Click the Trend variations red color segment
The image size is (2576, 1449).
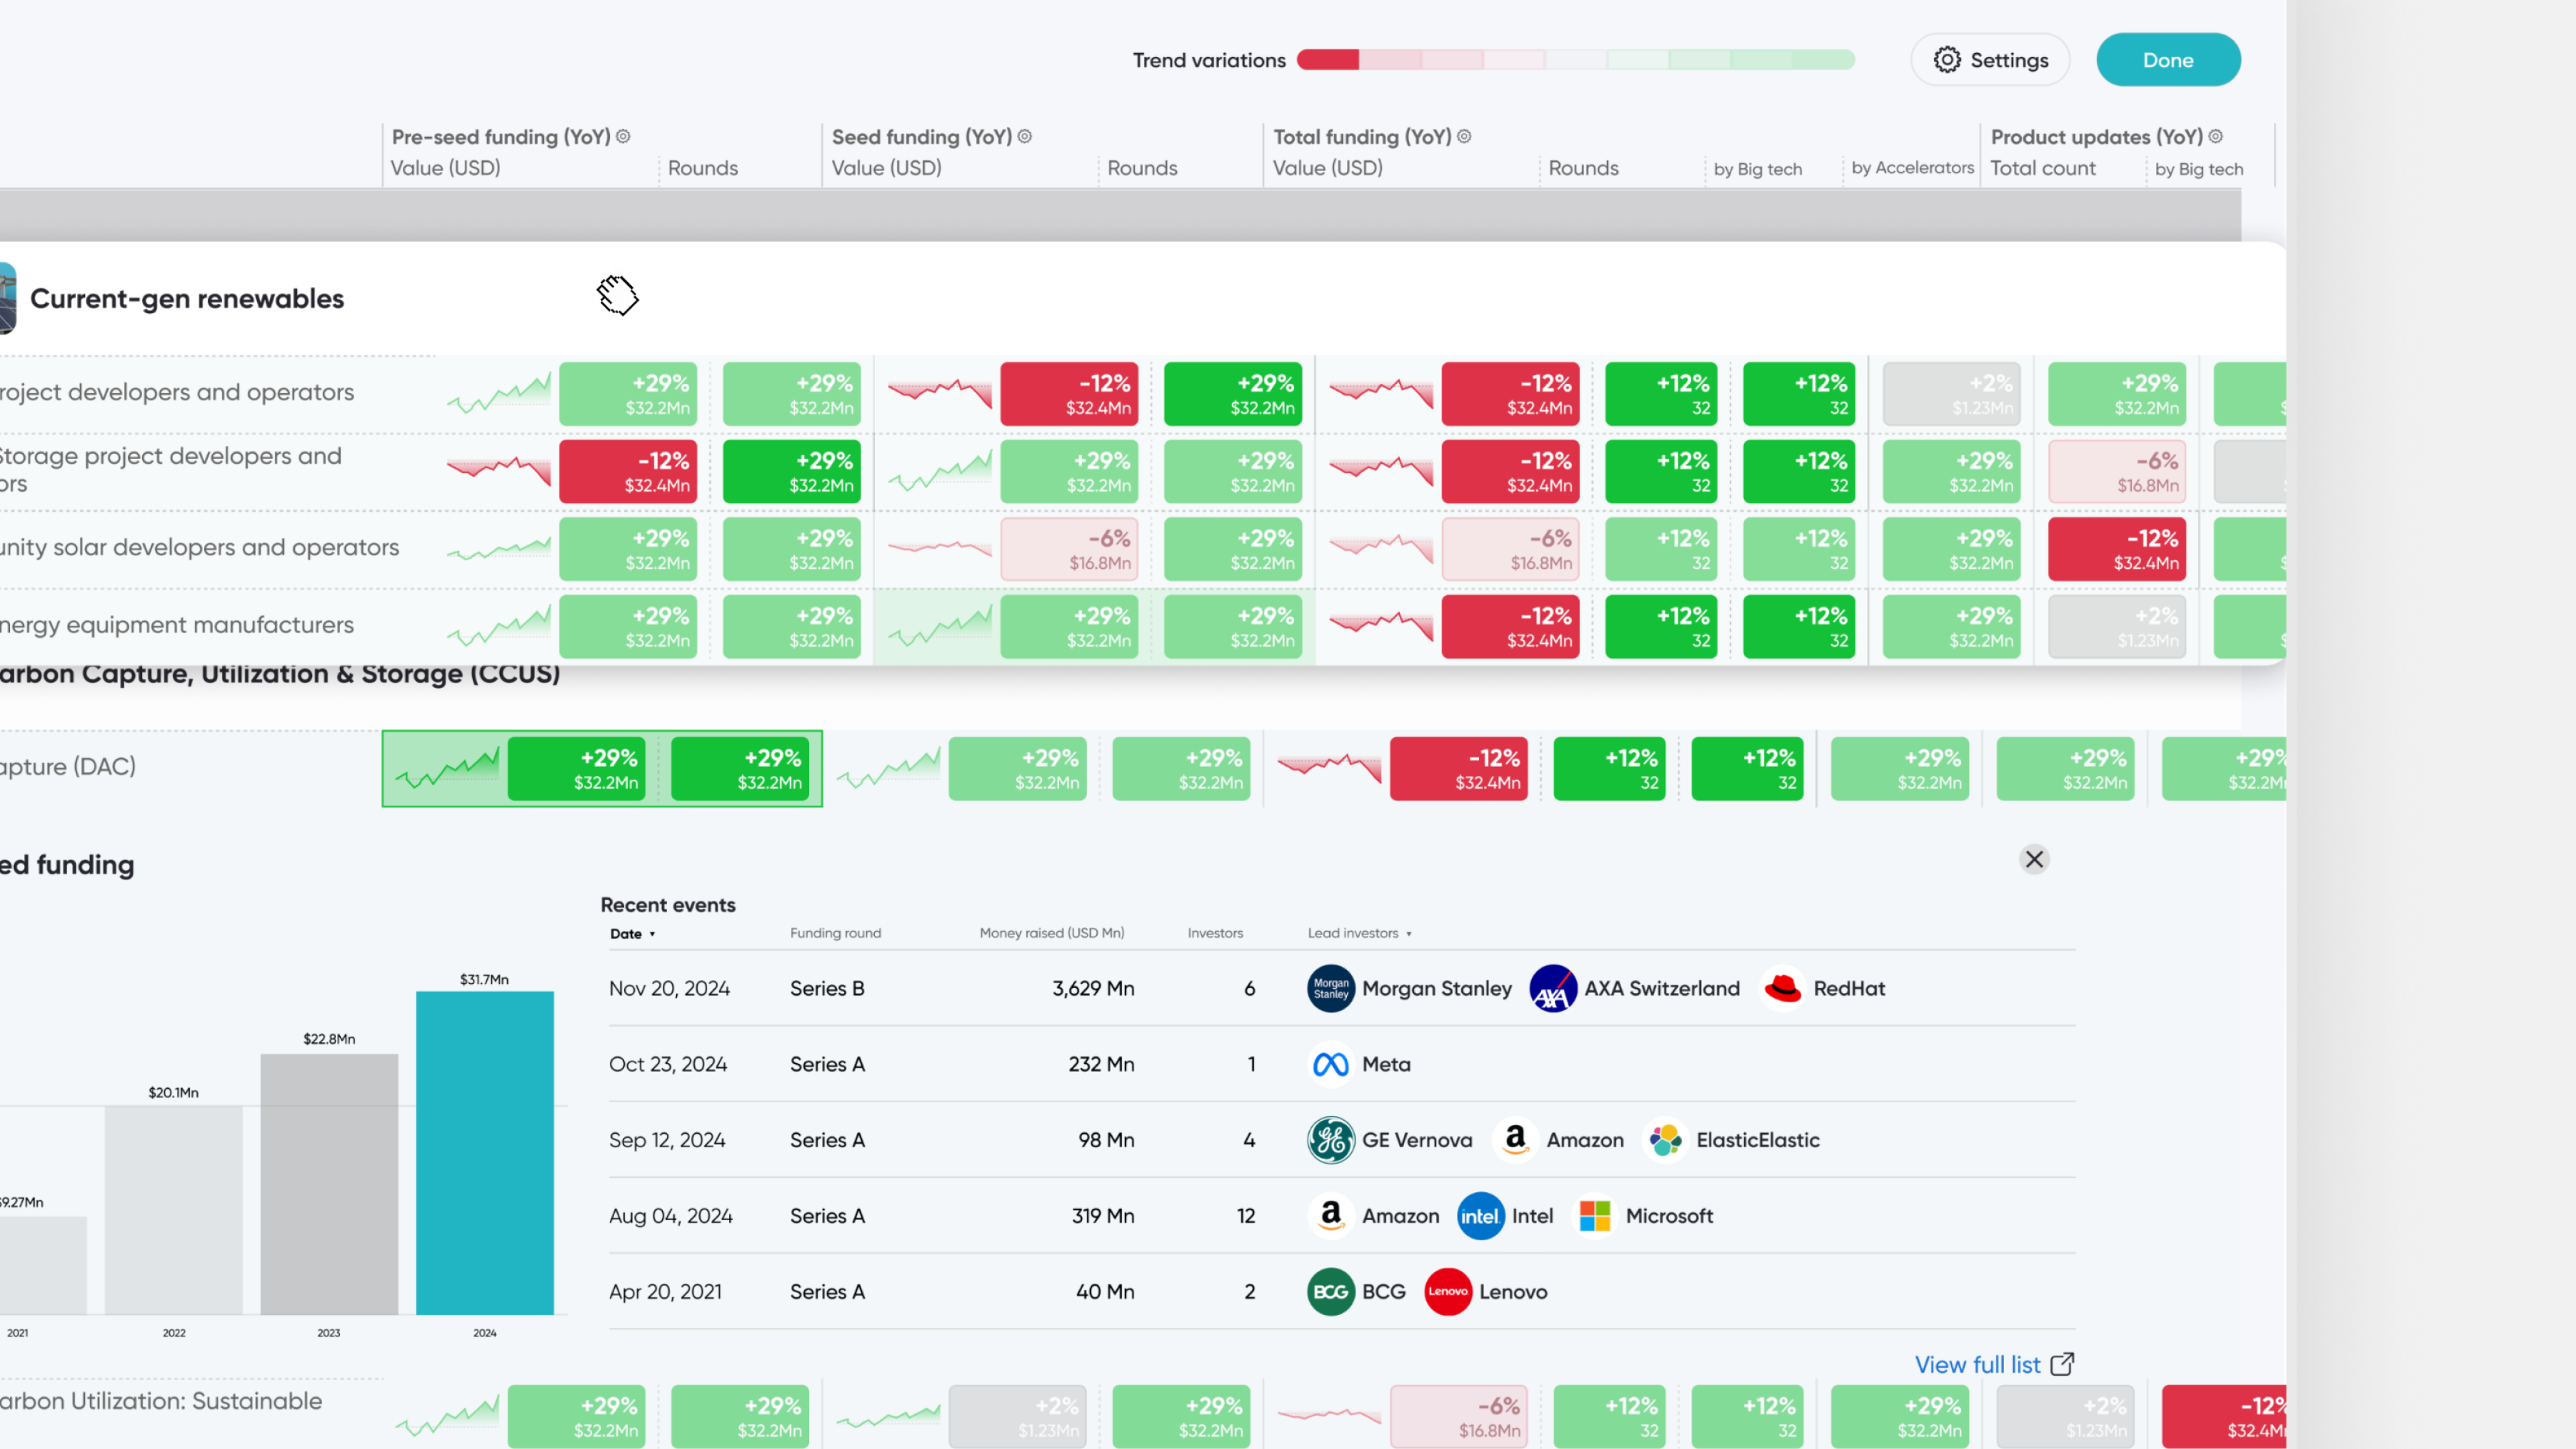[1328, 60]
